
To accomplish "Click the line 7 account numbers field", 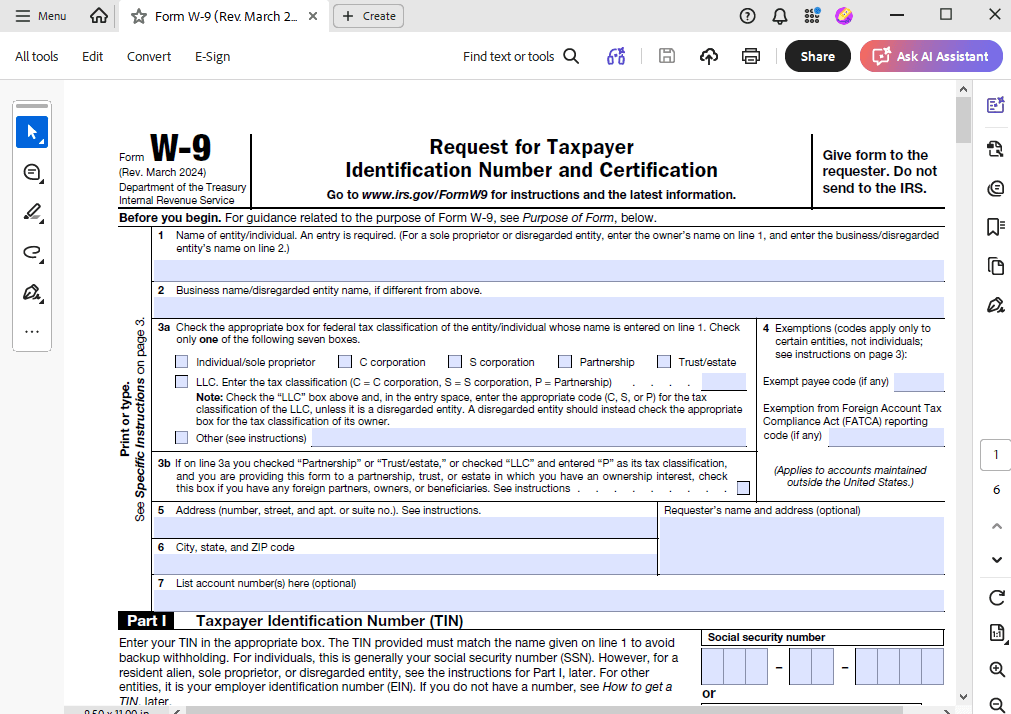I will coord(549,600).
